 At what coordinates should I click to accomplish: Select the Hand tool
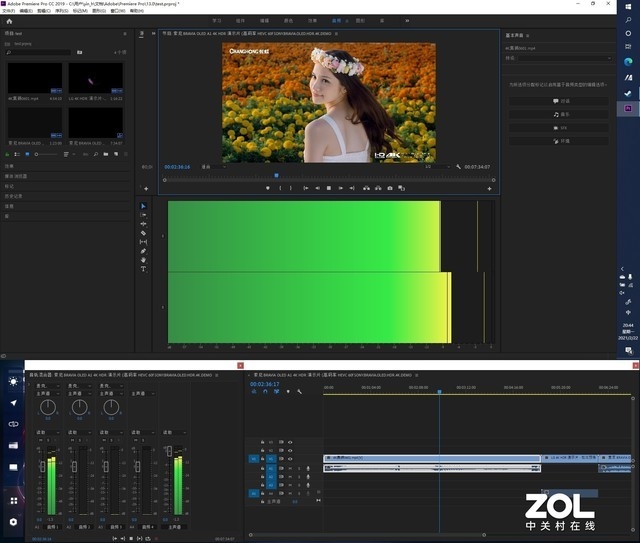tap(143, 260)
